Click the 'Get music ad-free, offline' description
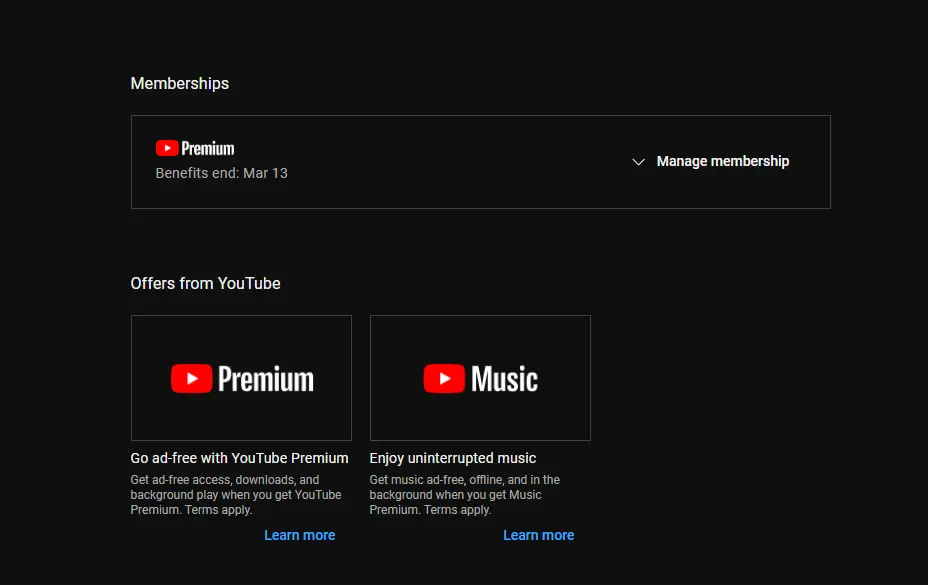The width and height of the screenshot is (928, 585). coord(465,494)
